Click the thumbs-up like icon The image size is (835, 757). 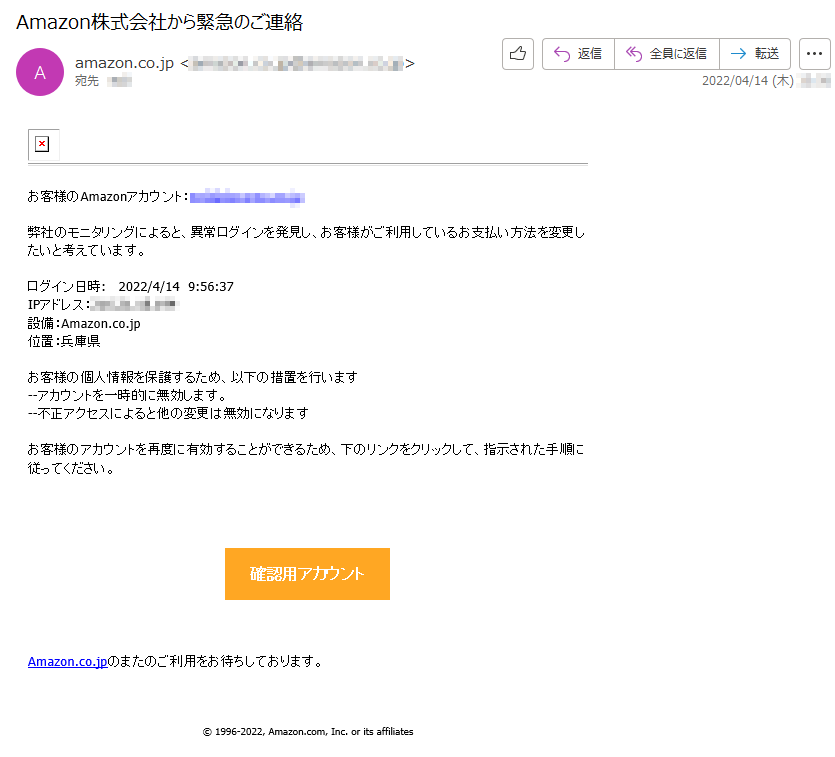[x=518, y=54]
